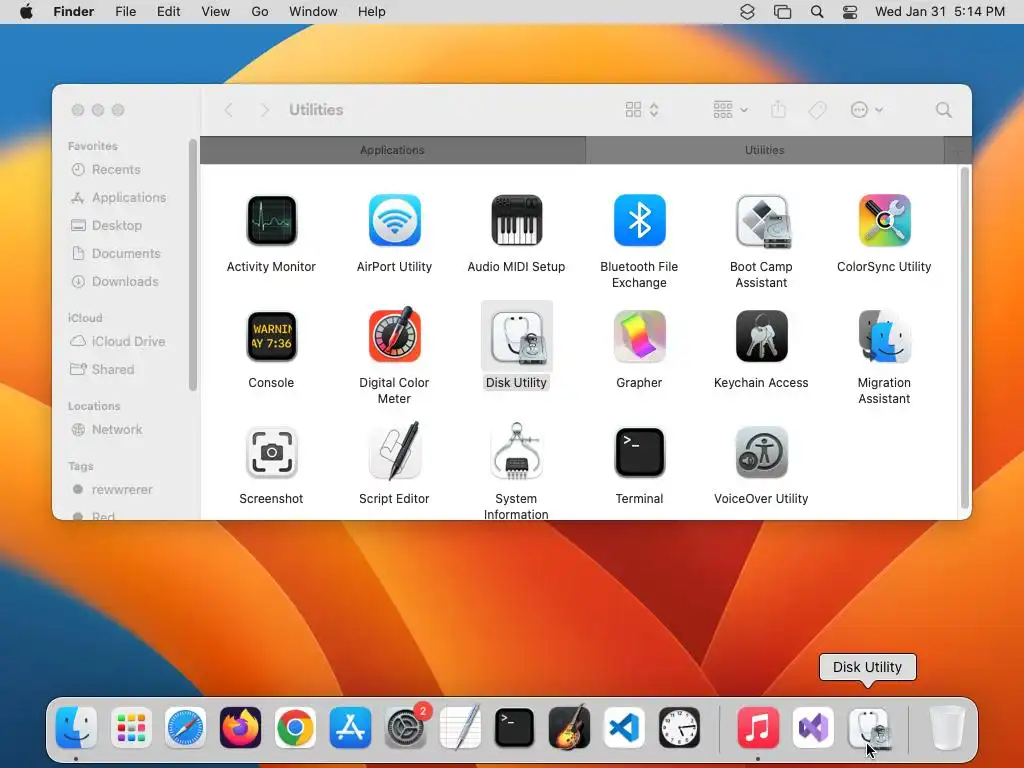Launch Visual Studio from the Dock
The height and width of the screenshot is (768, 1024).
click(x=812, y=728)
